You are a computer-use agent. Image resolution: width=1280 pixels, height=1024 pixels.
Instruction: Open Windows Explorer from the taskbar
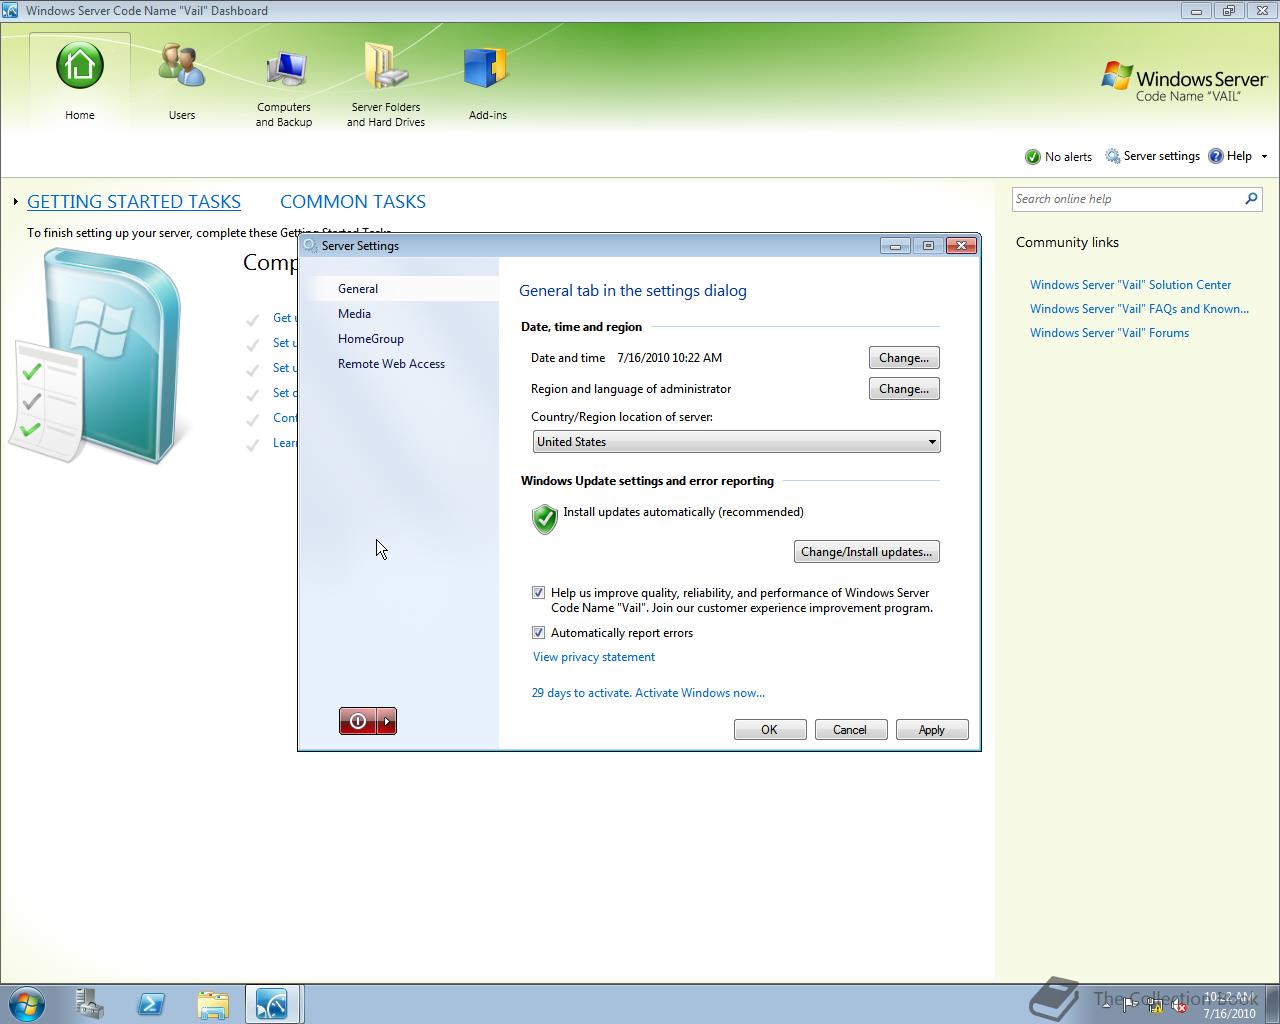(x=213, y=1004)
